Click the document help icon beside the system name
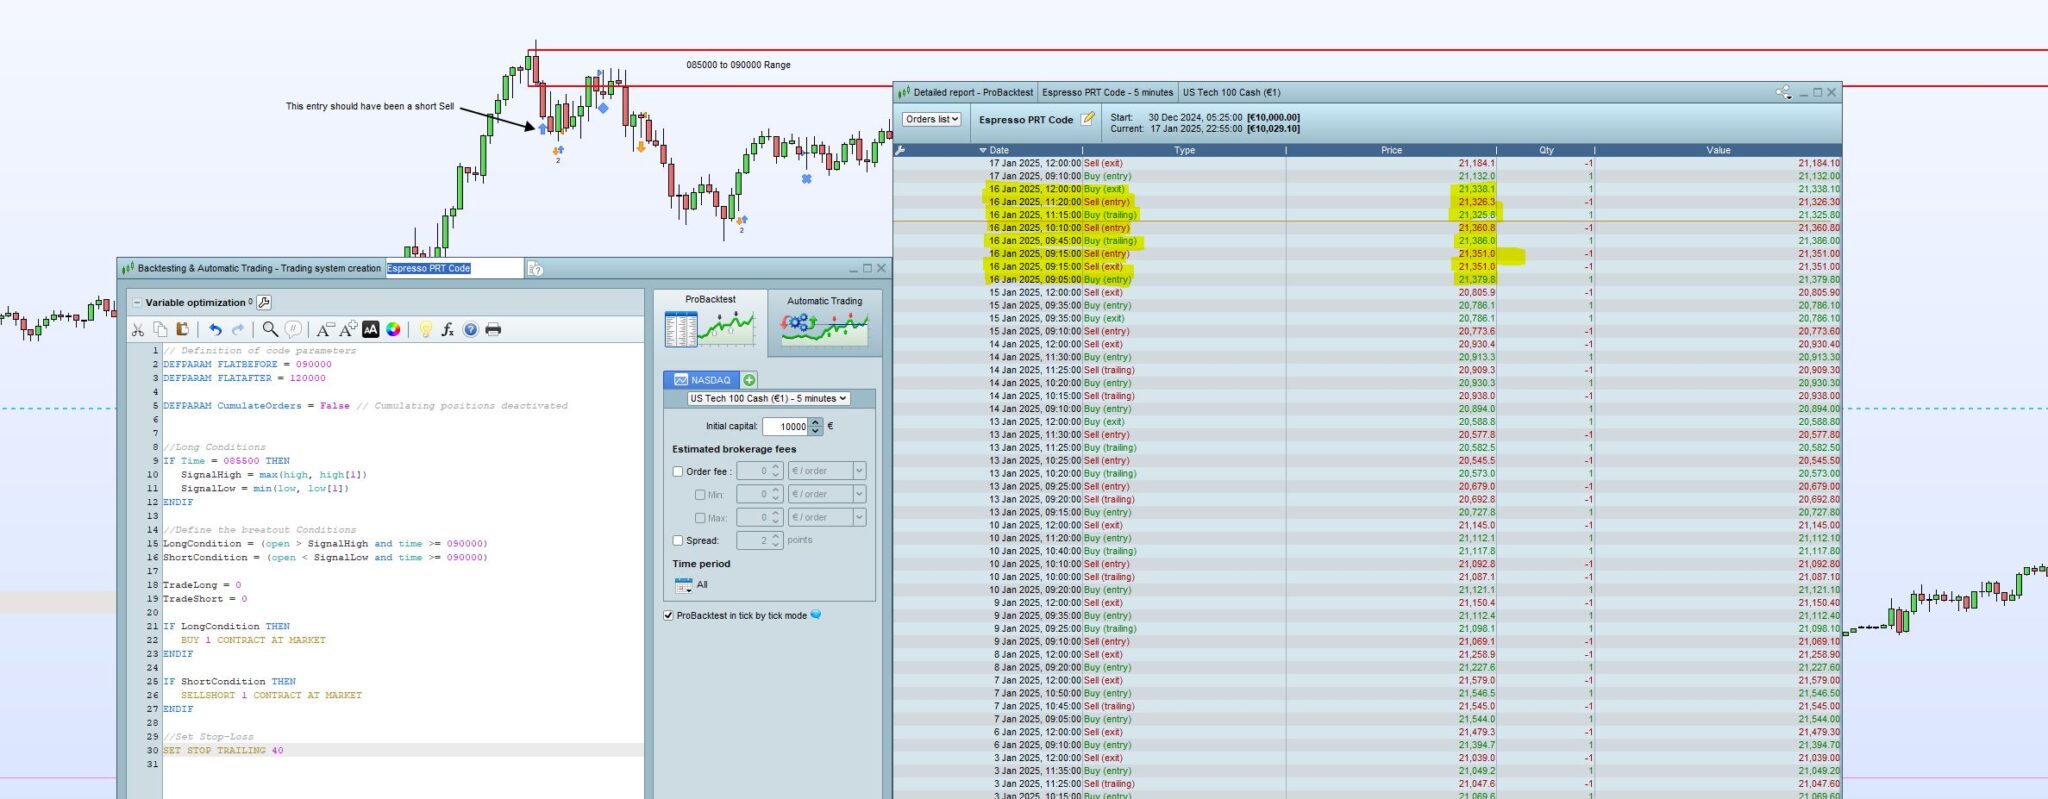The height and width of the screenshot is (799, 2048). click(535, 268)
